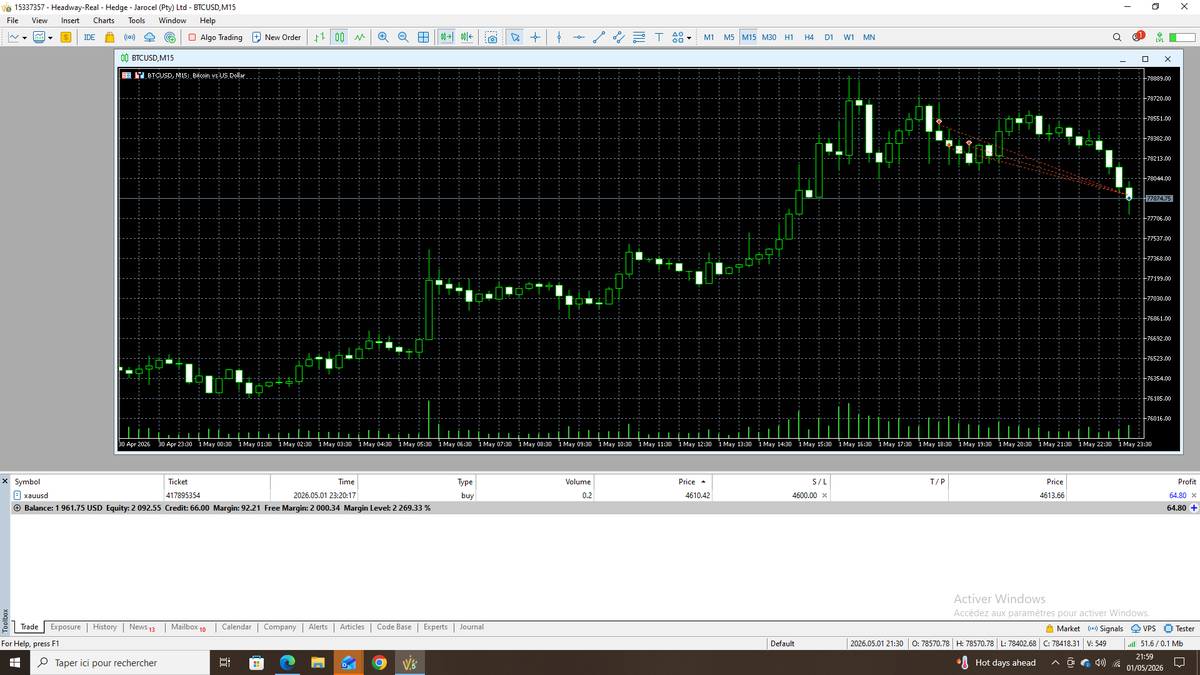Open VPS link in Toolbox footer
Viewport: 1200px width, 675px height.
click(1144, 628)
